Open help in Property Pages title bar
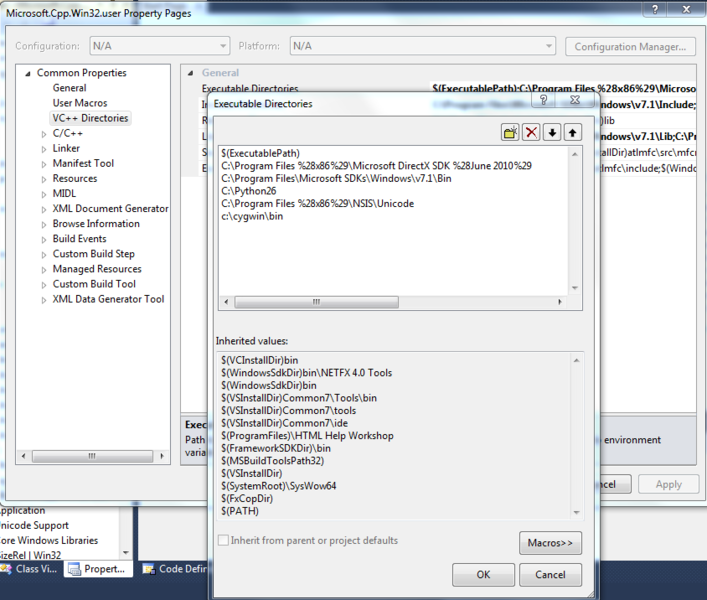Viewport: 707px width, 600px height. click(655, 9)
